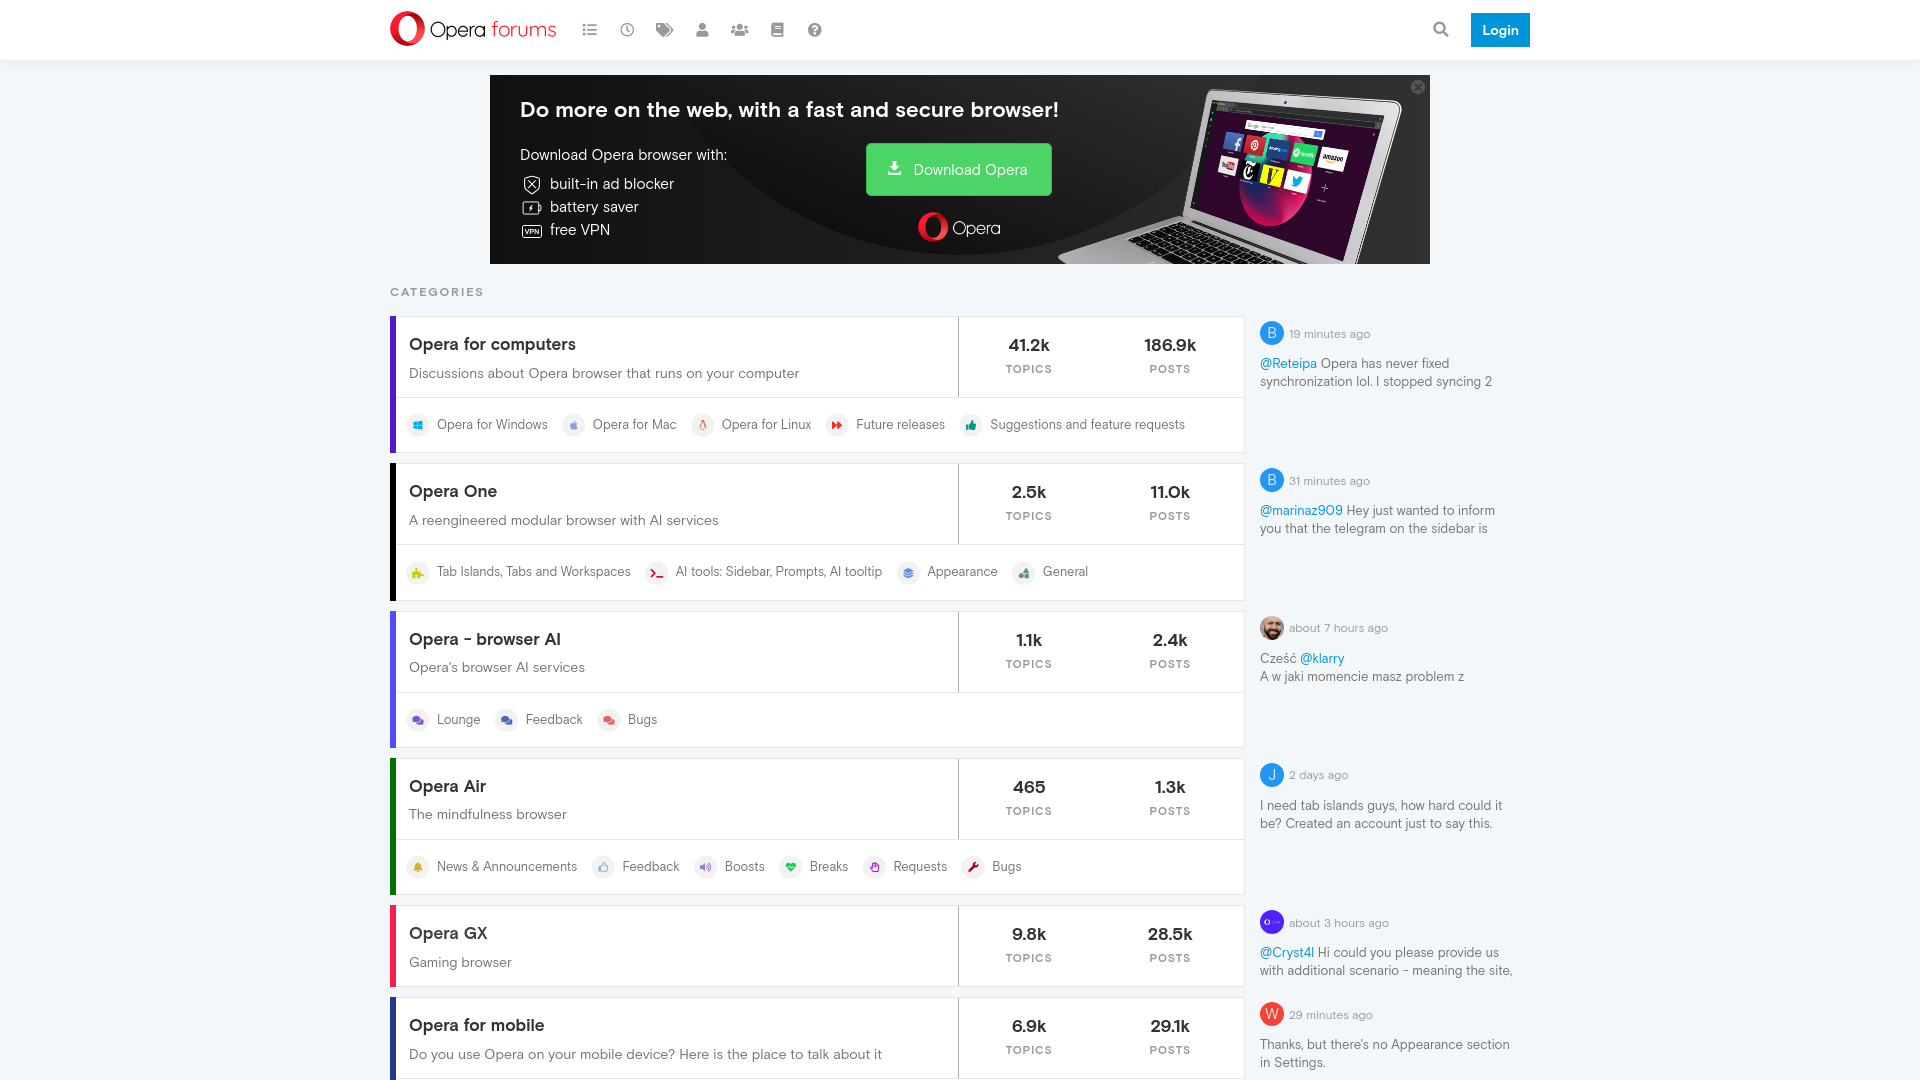Open Appearance subcategory link
Image resolution: width=1920 pixels, height=1080 pixels.
962,572
